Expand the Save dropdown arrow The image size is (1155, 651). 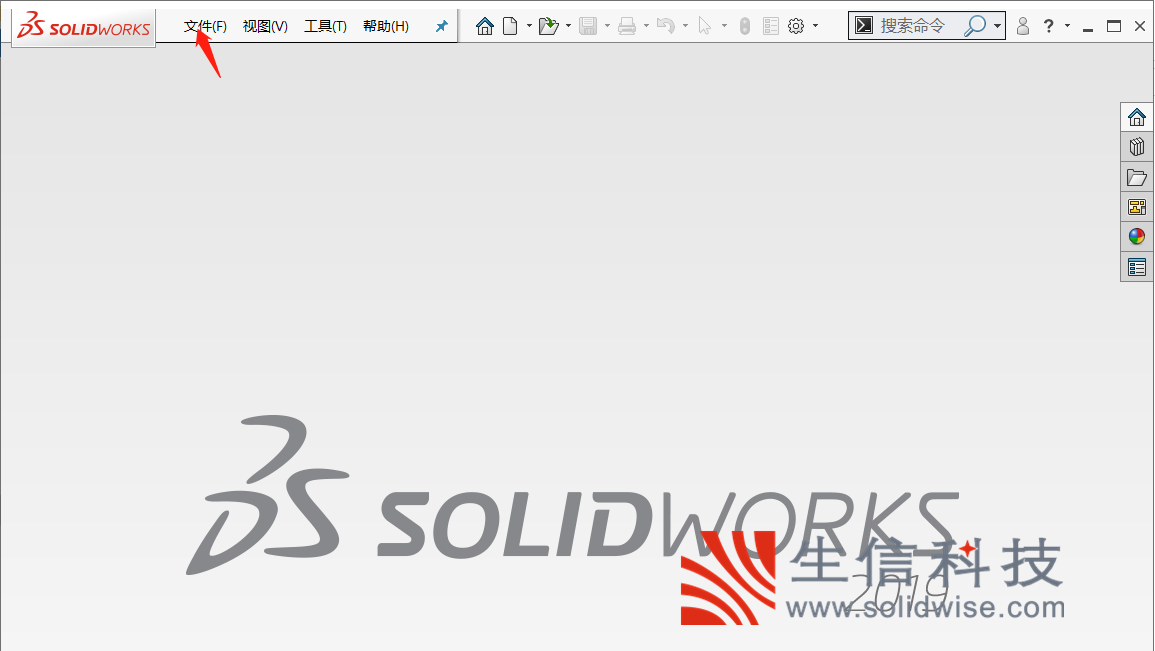(607, 27)
